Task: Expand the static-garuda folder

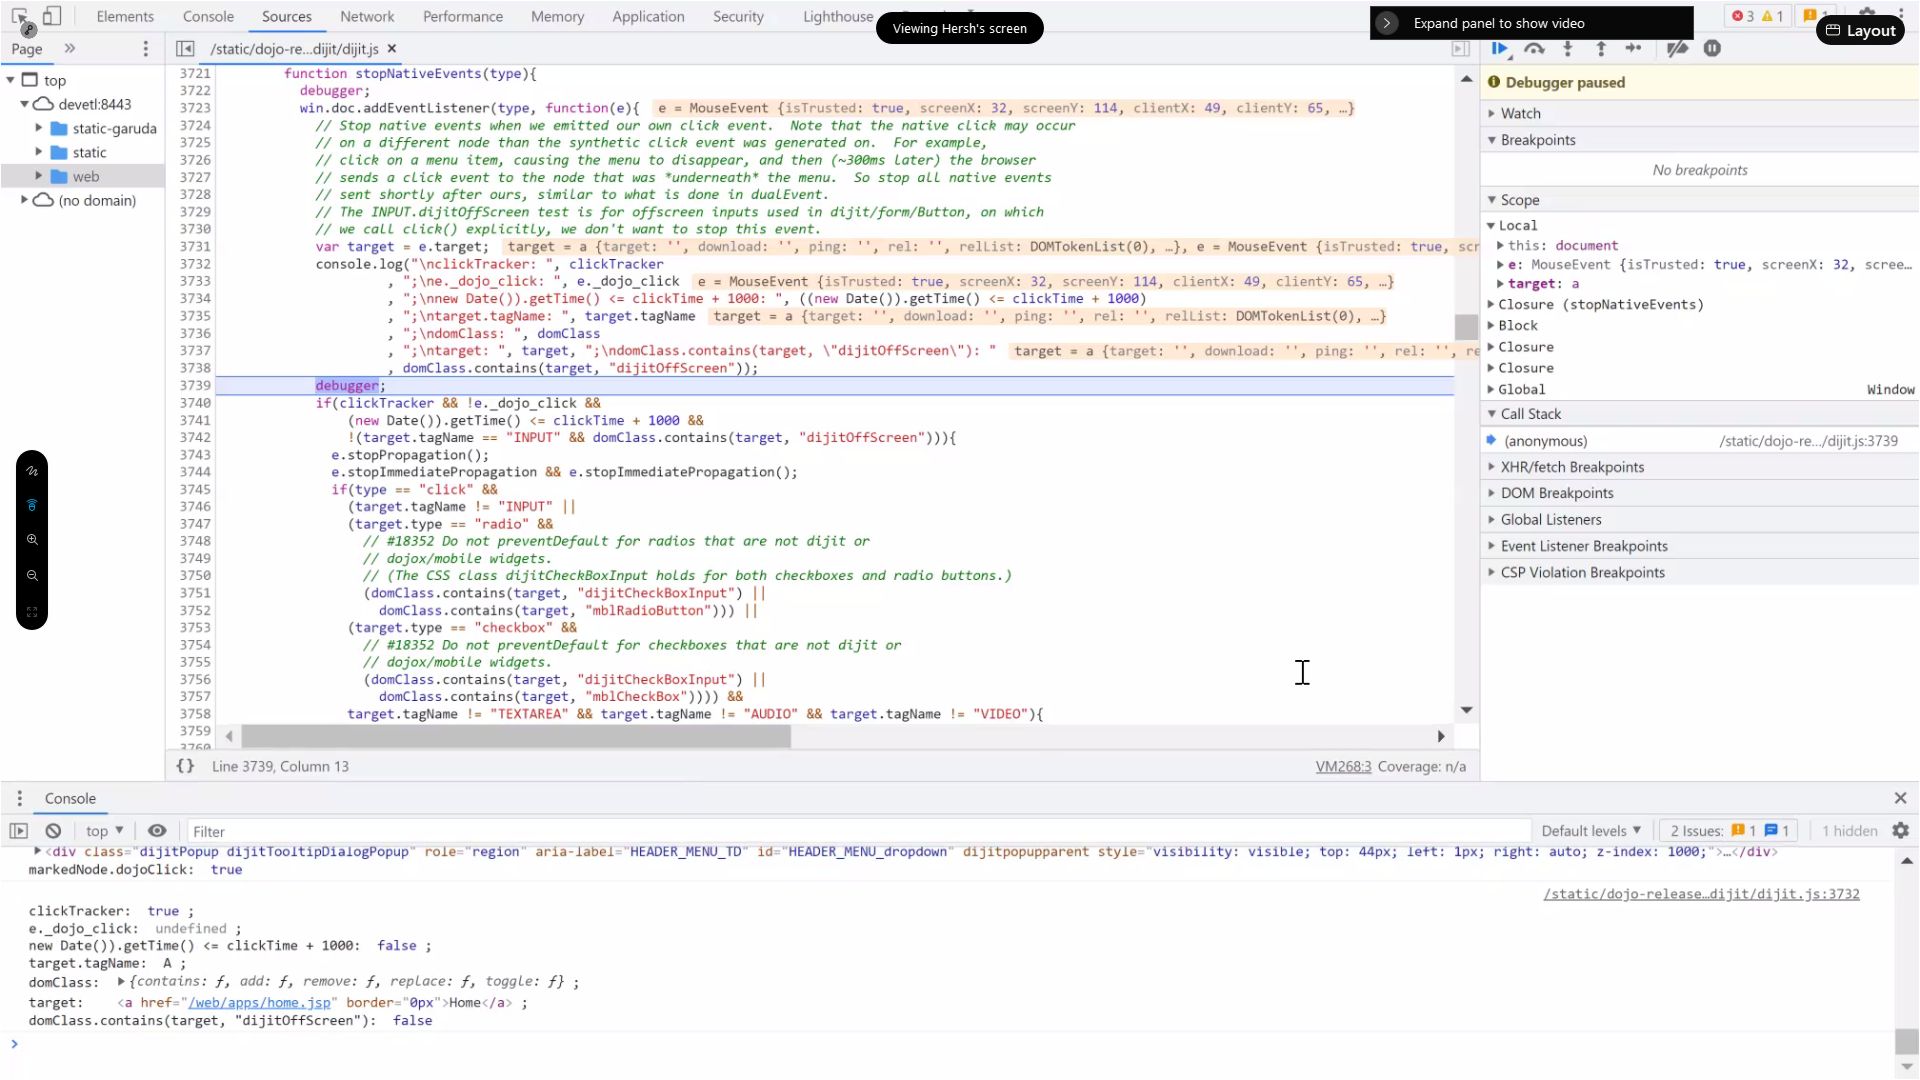Action: pyautogui.click(x=39, y=128)
